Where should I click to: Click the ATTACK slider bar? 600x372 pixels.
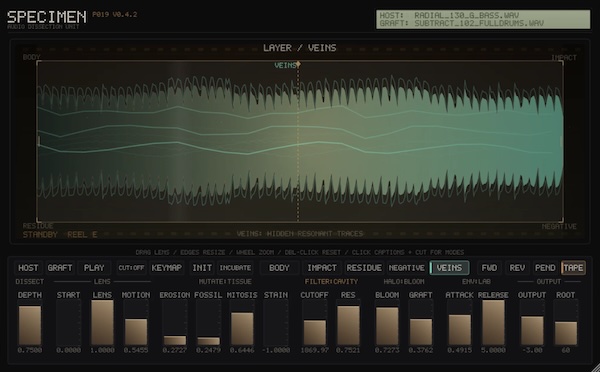(x=460, y=323)
